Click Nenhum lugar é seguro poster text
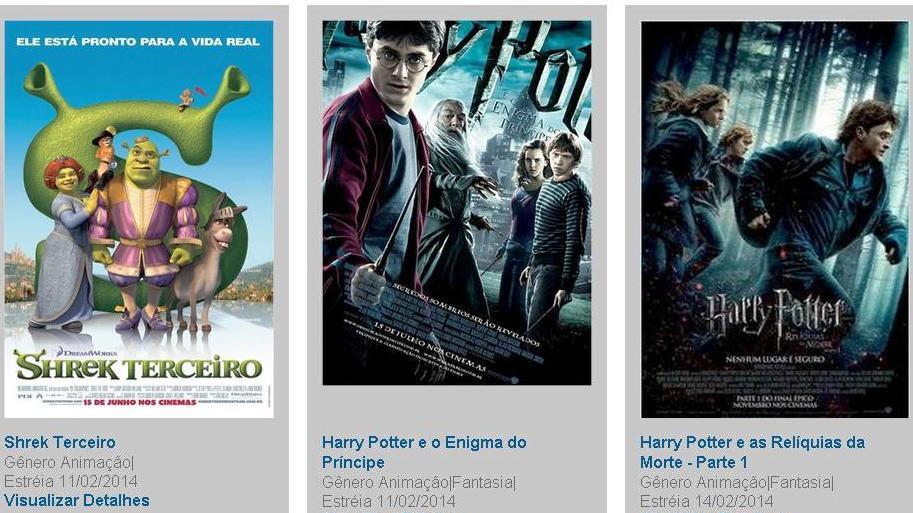 pos(775,360)
